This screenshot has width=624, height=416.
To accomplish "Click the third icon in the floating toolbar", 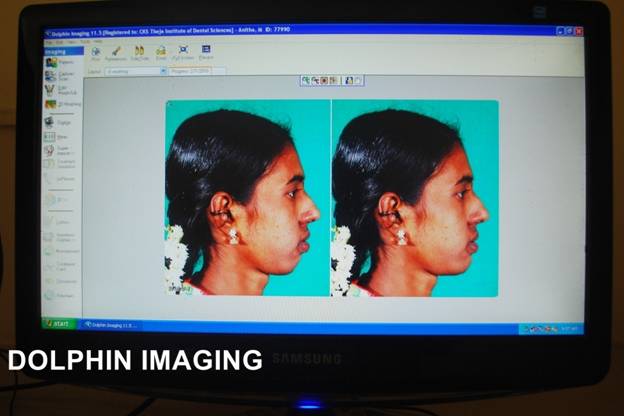I will (x=324, y=81).
